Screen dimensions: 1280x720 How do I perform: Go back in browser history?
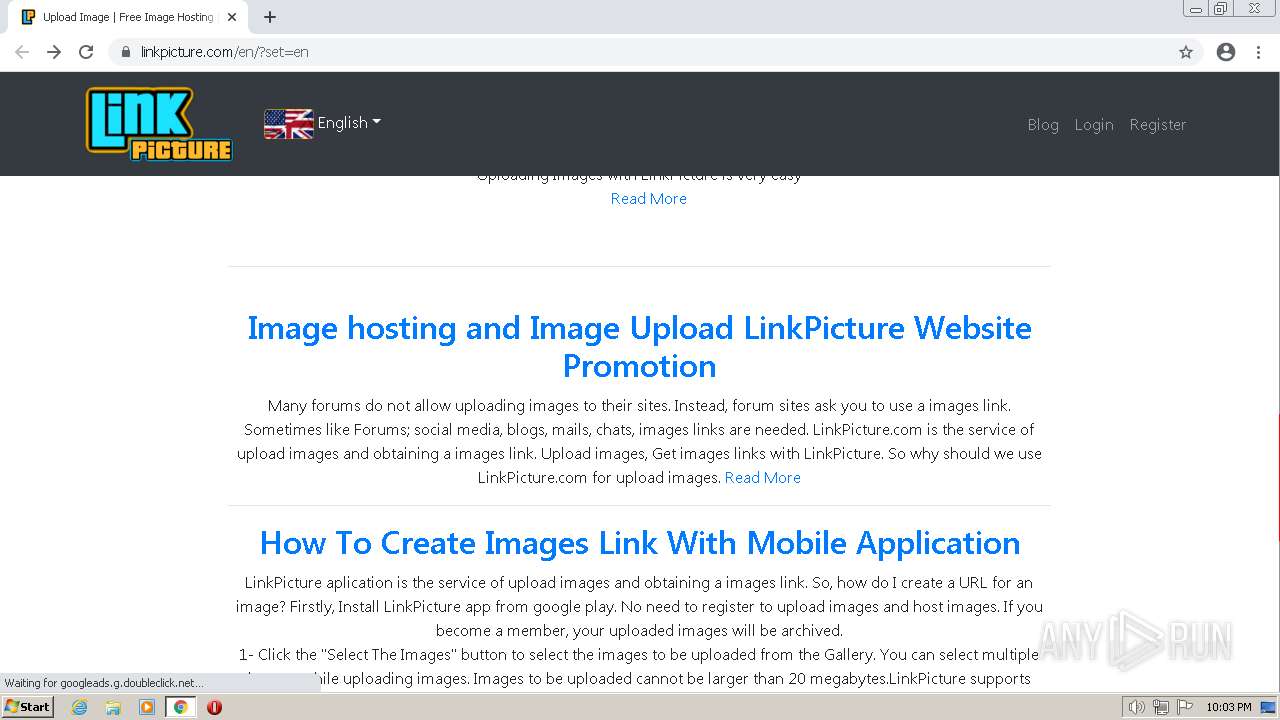[22, 52]
